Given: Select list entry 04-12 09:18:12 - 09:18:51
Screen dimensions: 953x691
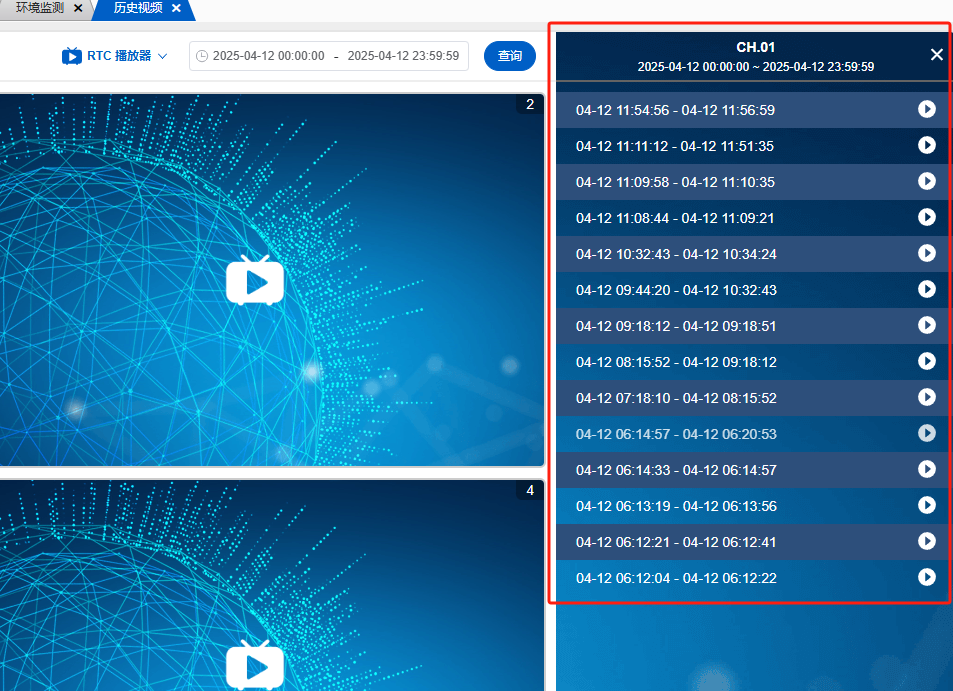Looking at the screenshot, I should [676, 326].
